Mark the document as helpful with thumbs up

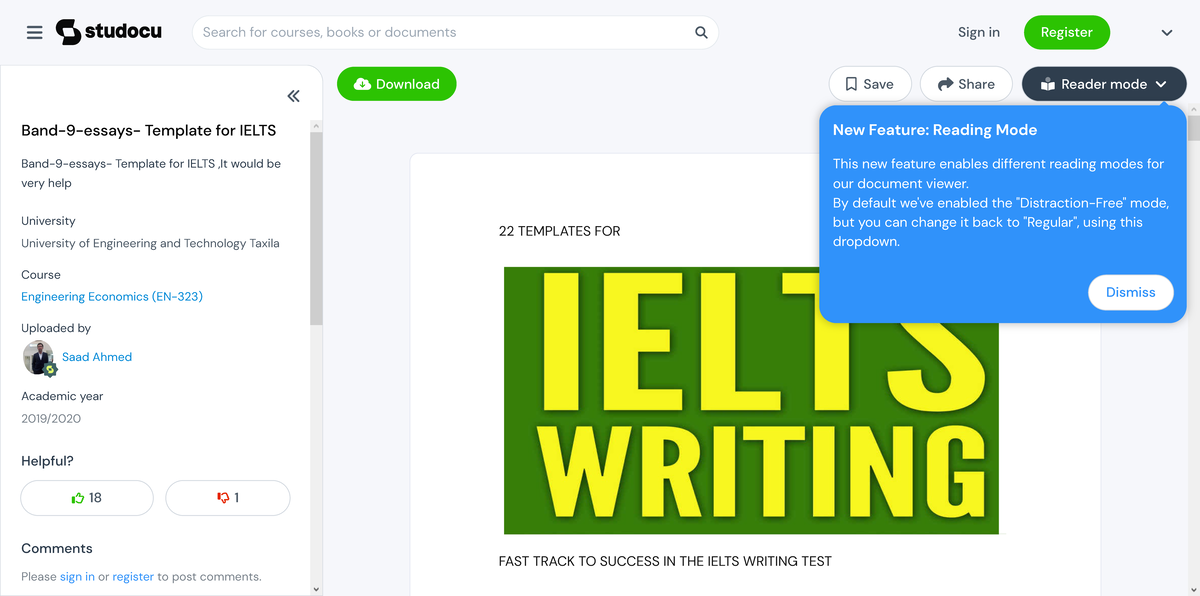tap(86, 497)
